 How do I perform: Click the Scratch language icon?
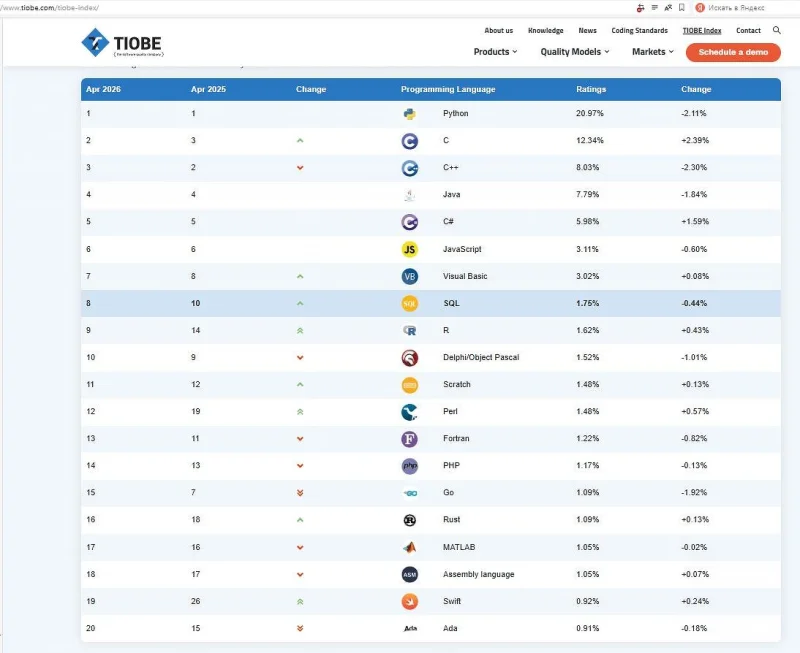point(410,385)
